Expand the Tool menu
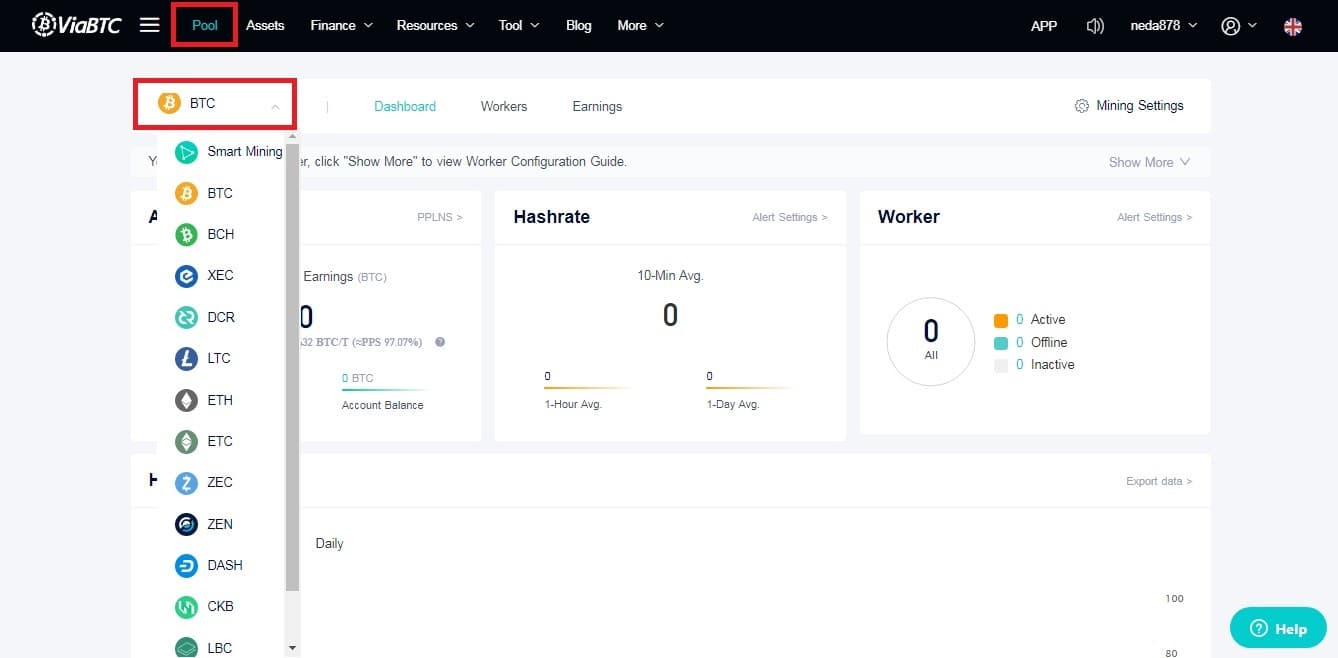 (518, 26)
